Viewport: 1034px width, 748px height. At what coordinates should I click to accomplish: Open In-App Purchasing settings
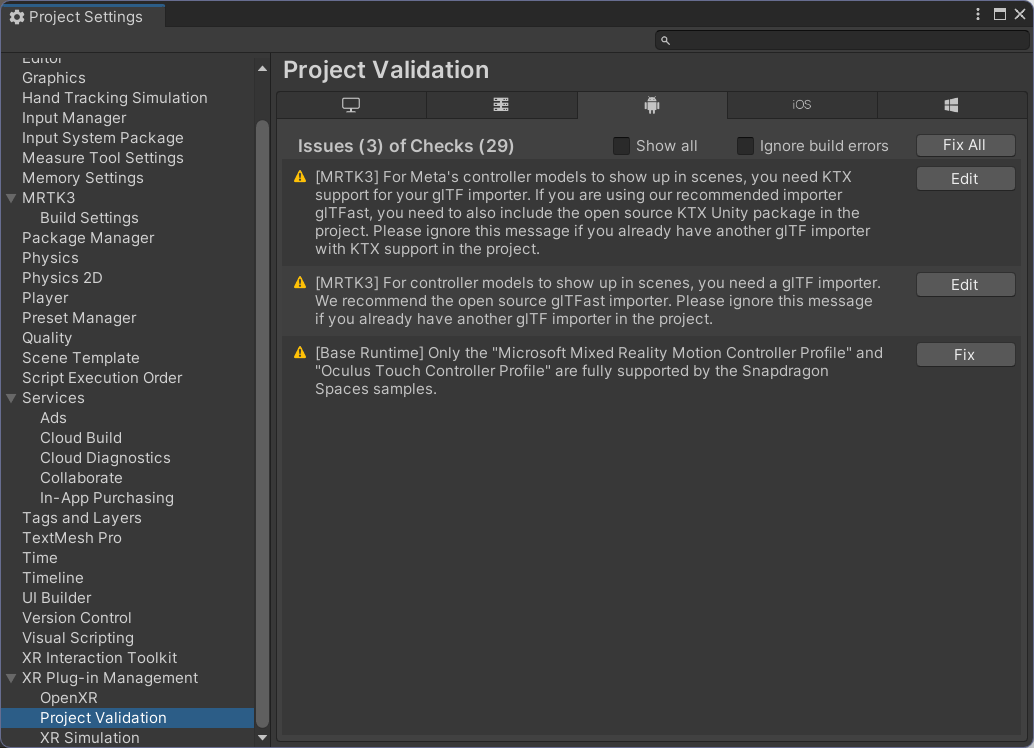(107, 498)
